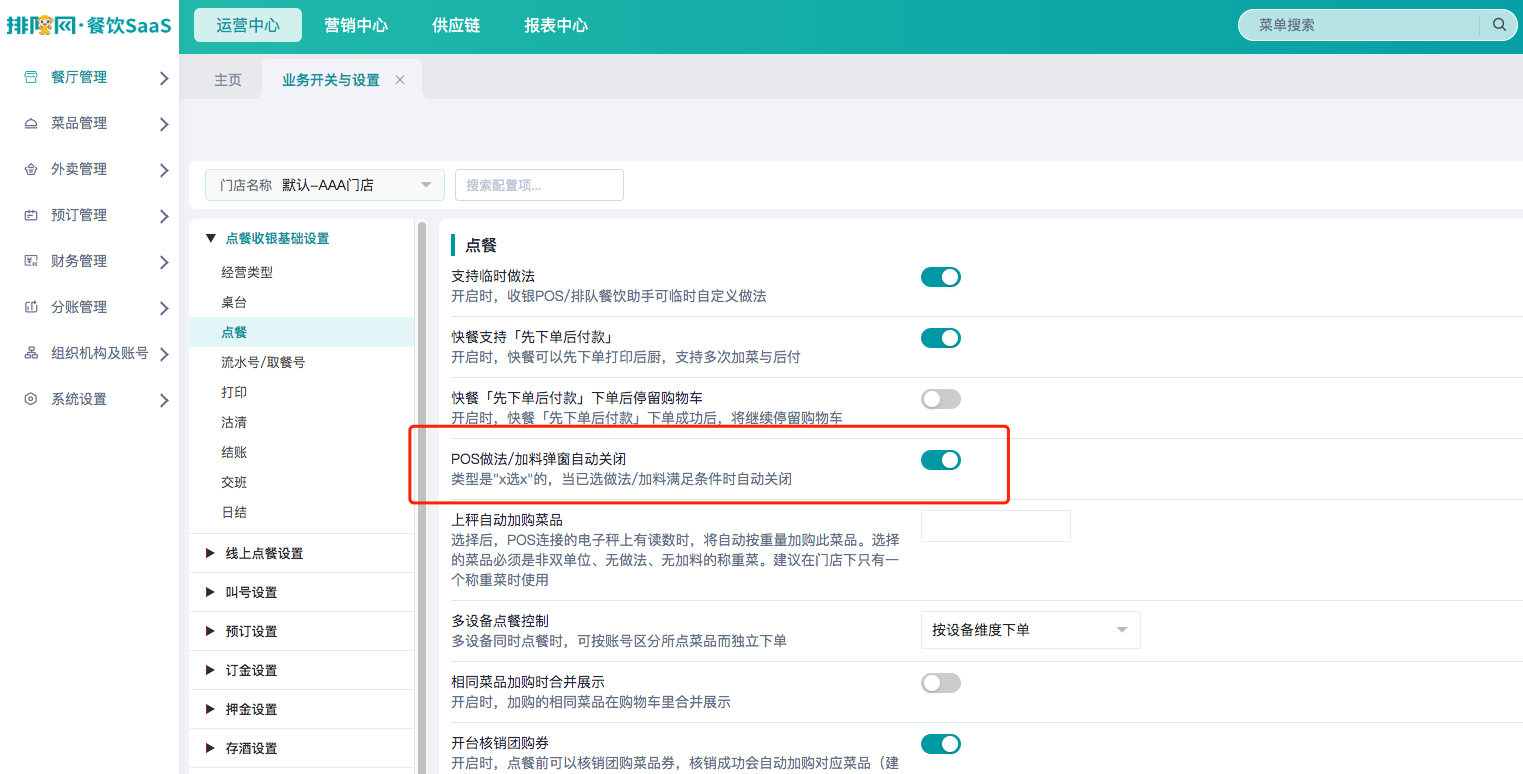Open the 报表中心 top menu
Screen dimensions: 1523x774
(556, 25)
